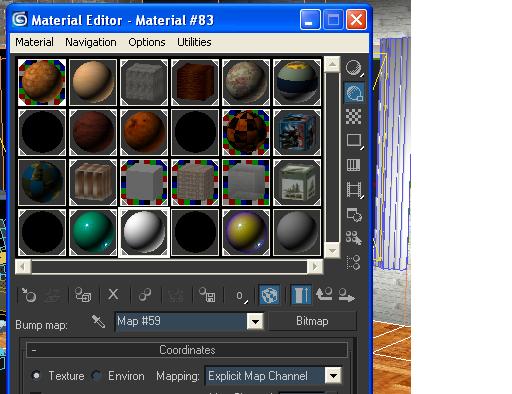This screenshot has height=394, width=512.
Task: Select the white sphere sample slot
Action: (x=144, y=232)
